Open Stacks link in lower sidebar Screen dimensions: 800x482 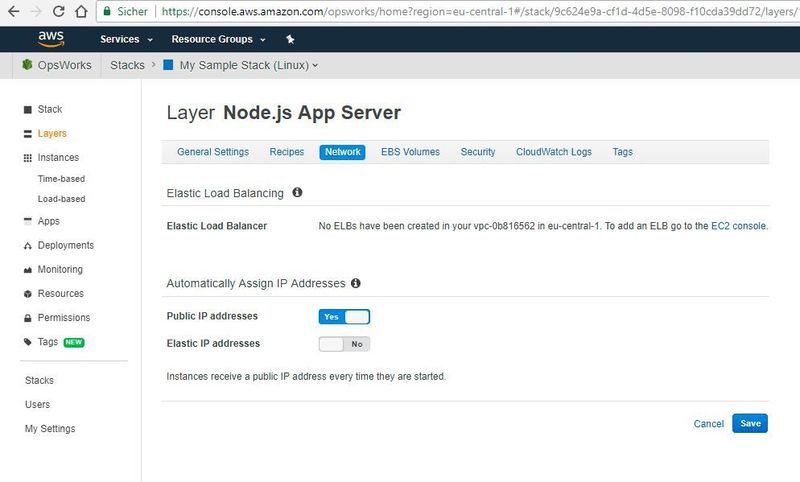tap(39, 380)
